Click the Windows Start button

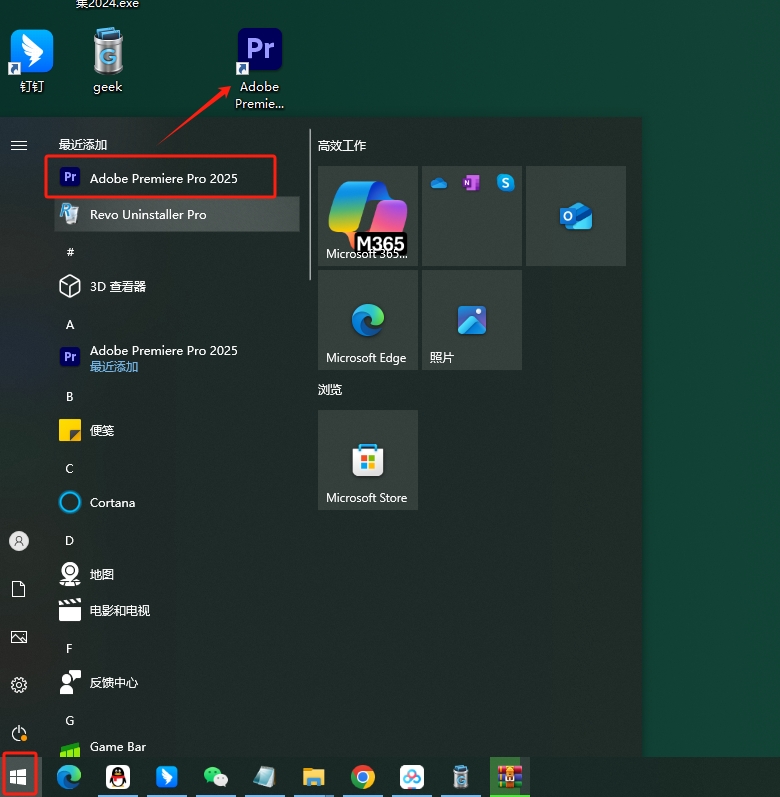coord(19,776)
